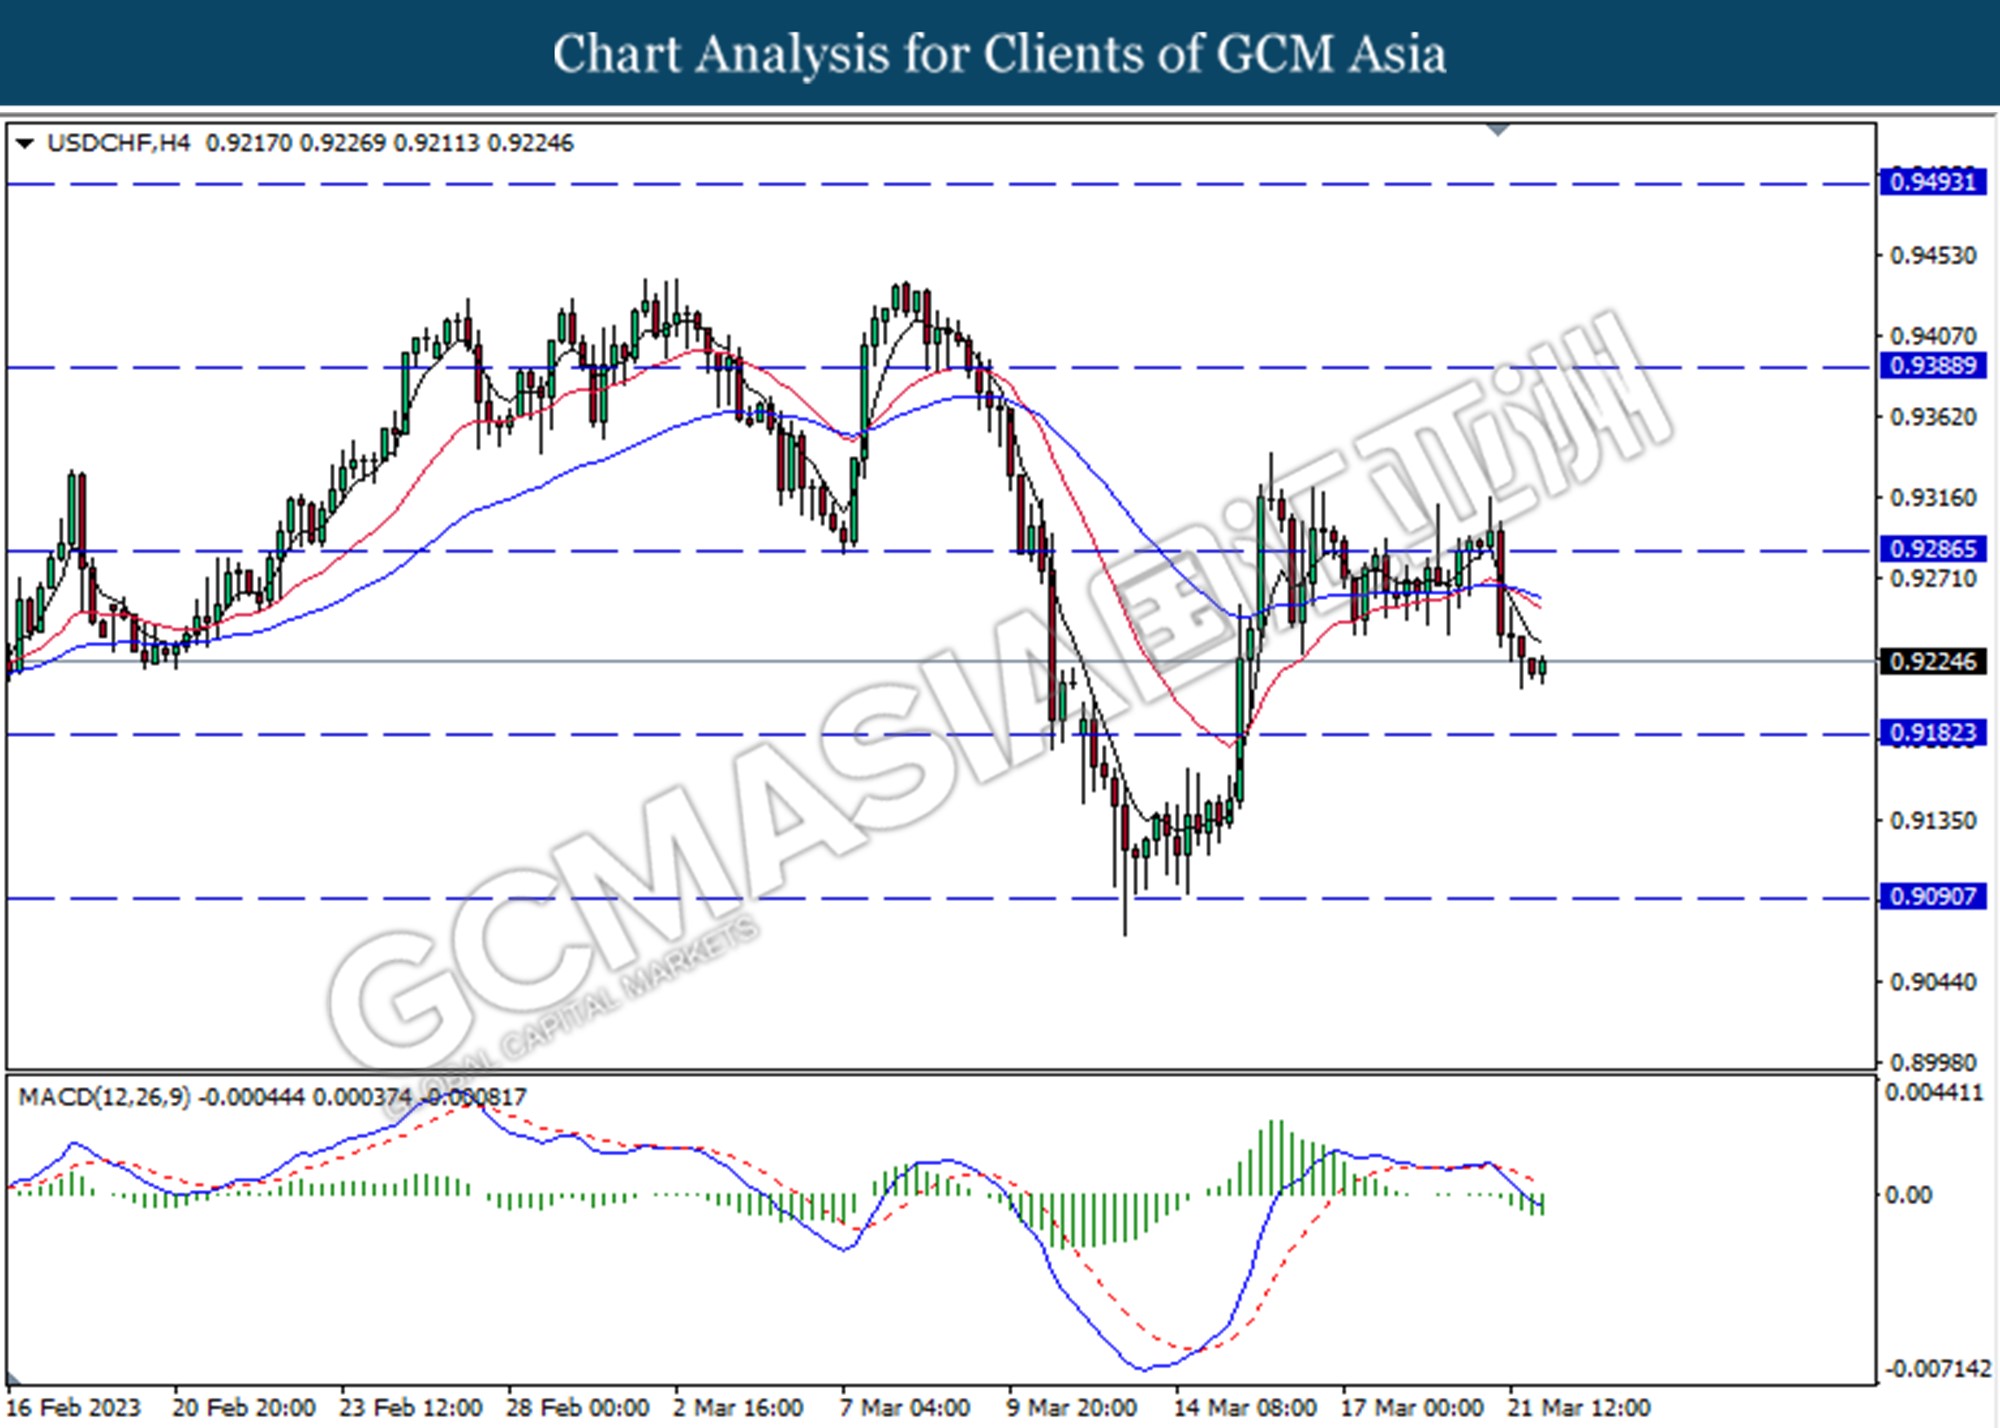
Task: Click the USDCHF,H4 symbol title text
Action: click(118, 143)
